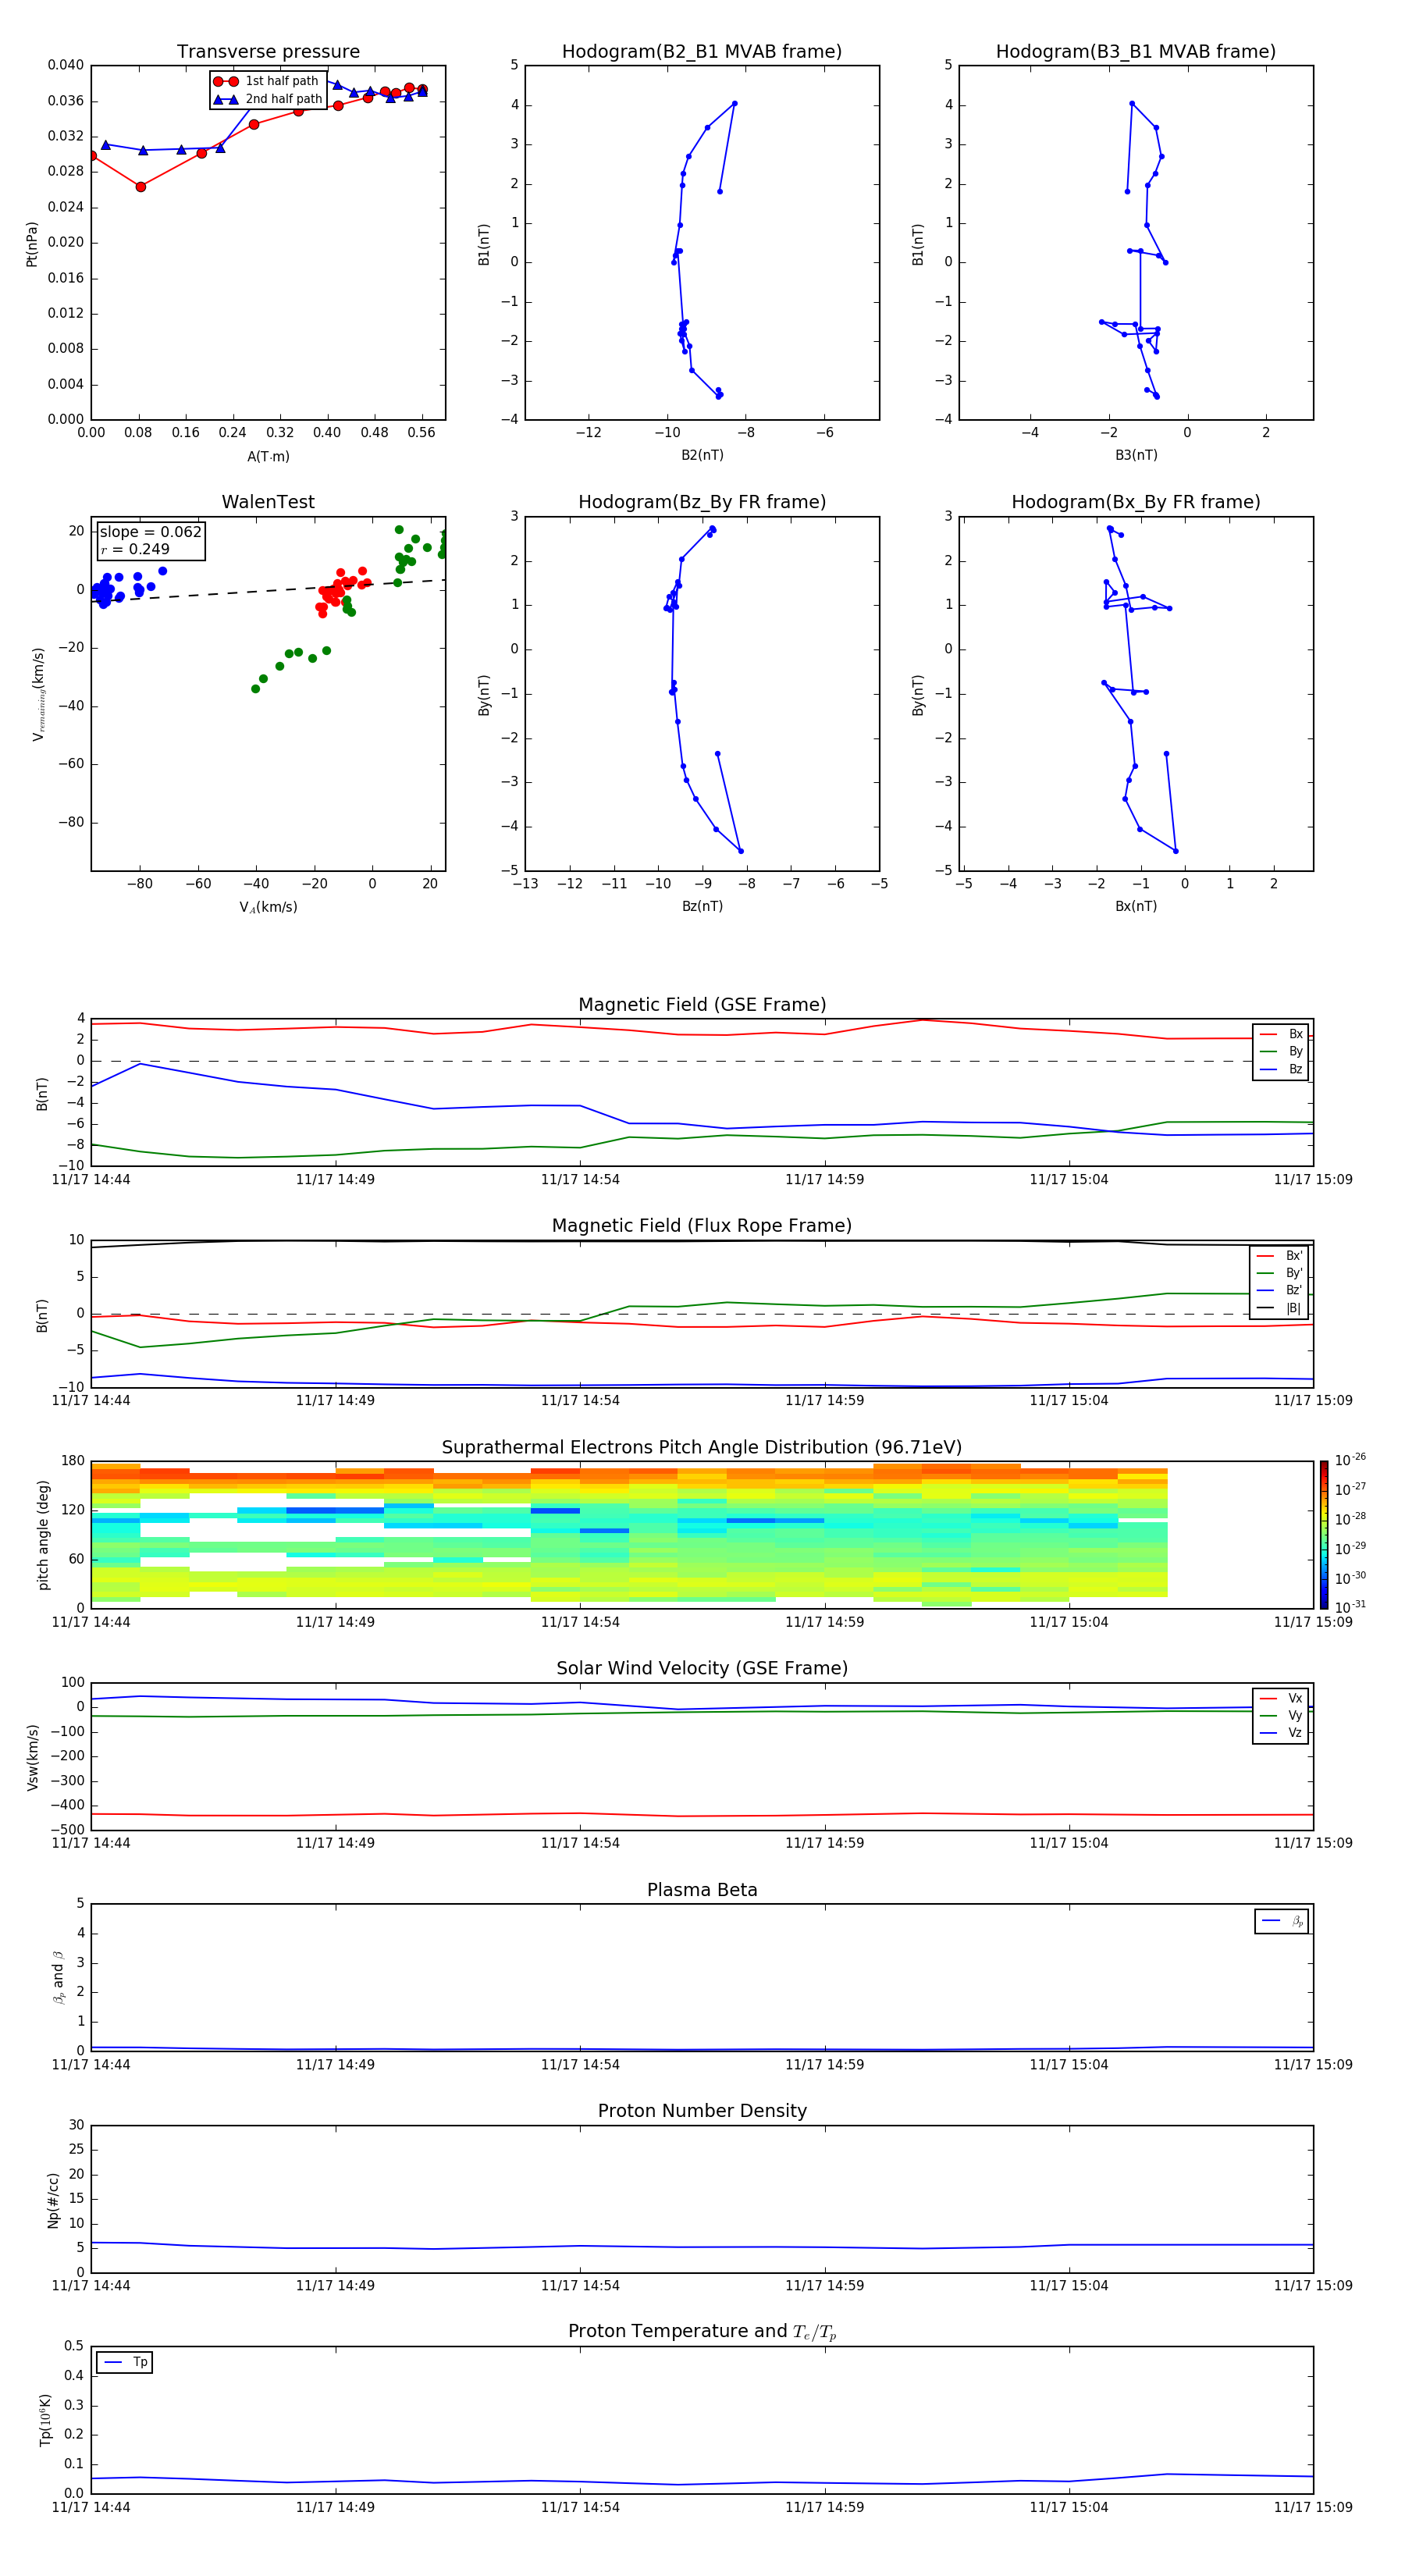Click the "Transverse pressure" plot title

268,51
